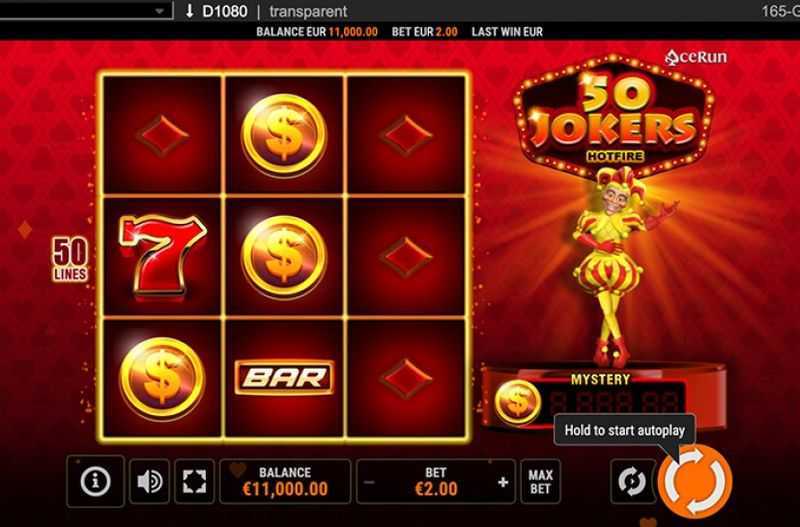The image size is (800, 527).
Task: Click the D1080 download arrow
Action: pyautogui.click(x=189, y=11)
